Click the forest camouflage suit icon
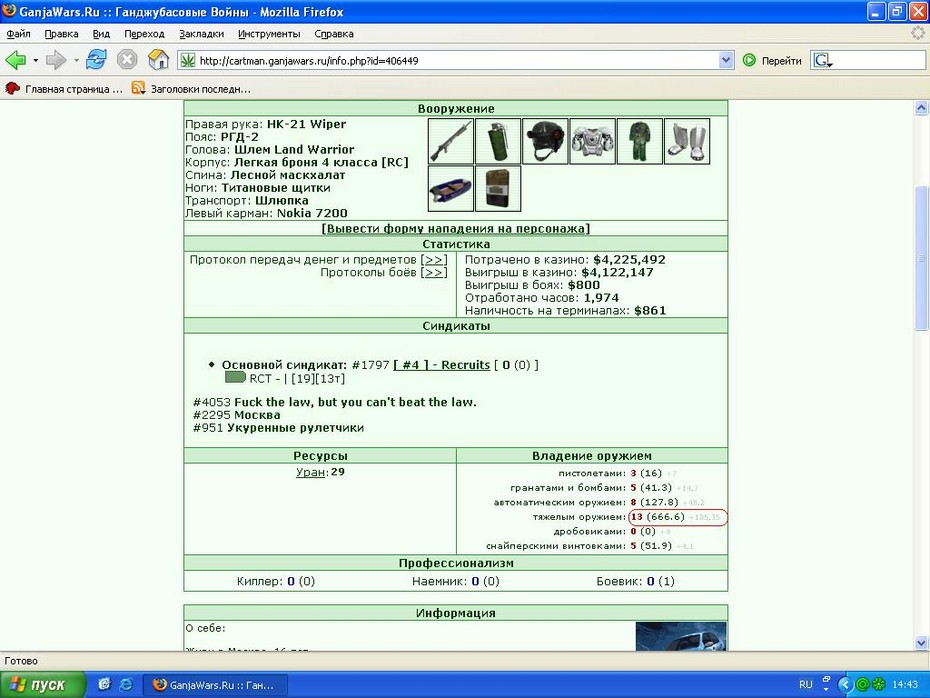930x698 pixels. coord(639,141)
